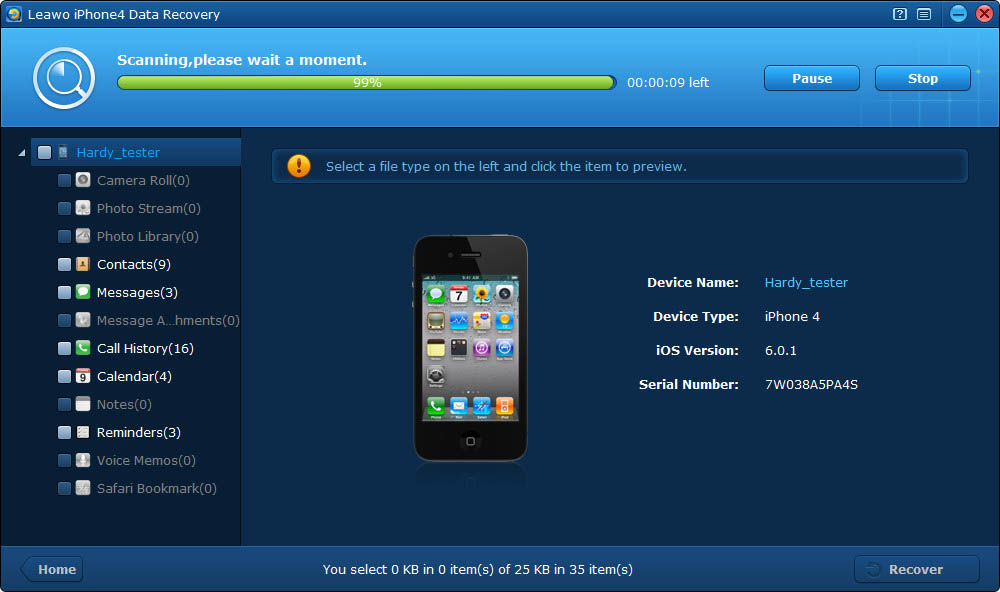This screenshot has width=1000, height=592.
Task: Minimize the Leawo window
Action: (x=959, y=14)
